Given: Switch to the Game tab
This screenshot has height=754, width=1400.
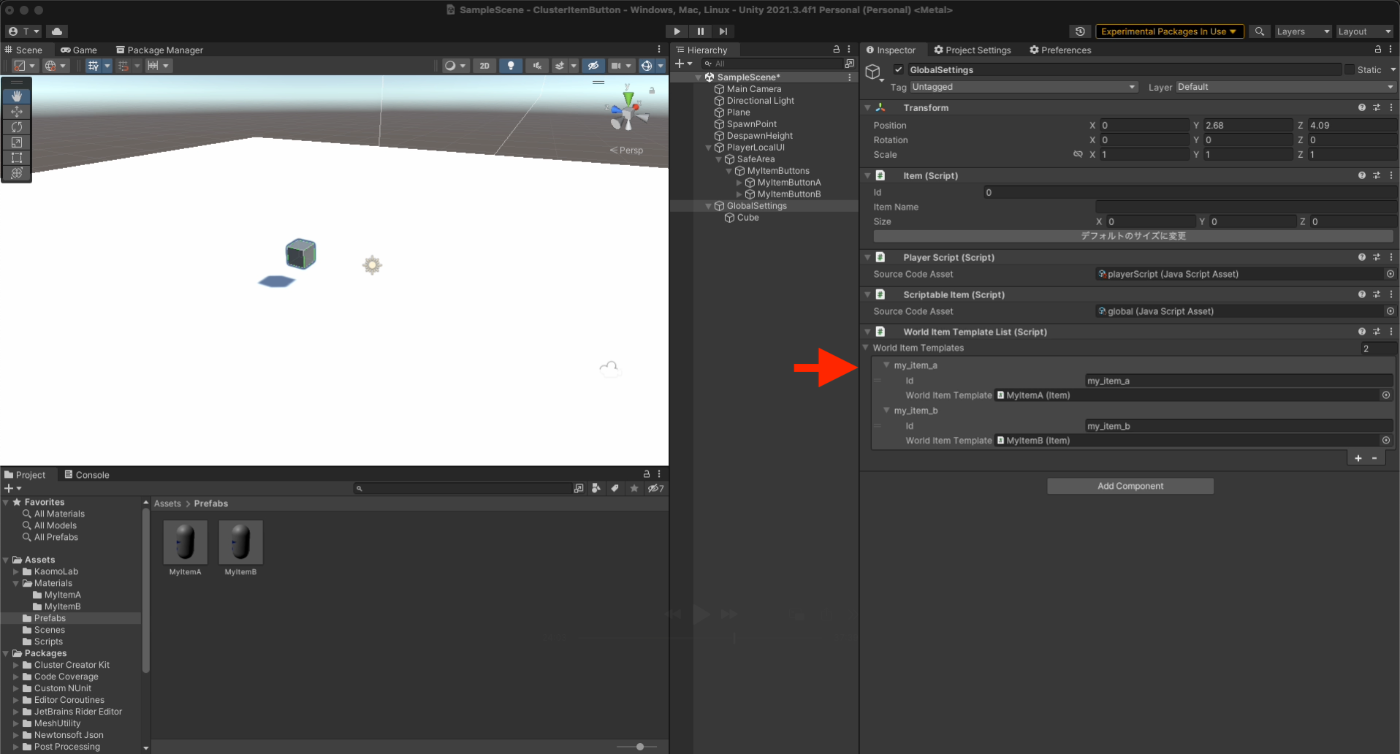Looking at the screenshot, I should coord(78,50).
